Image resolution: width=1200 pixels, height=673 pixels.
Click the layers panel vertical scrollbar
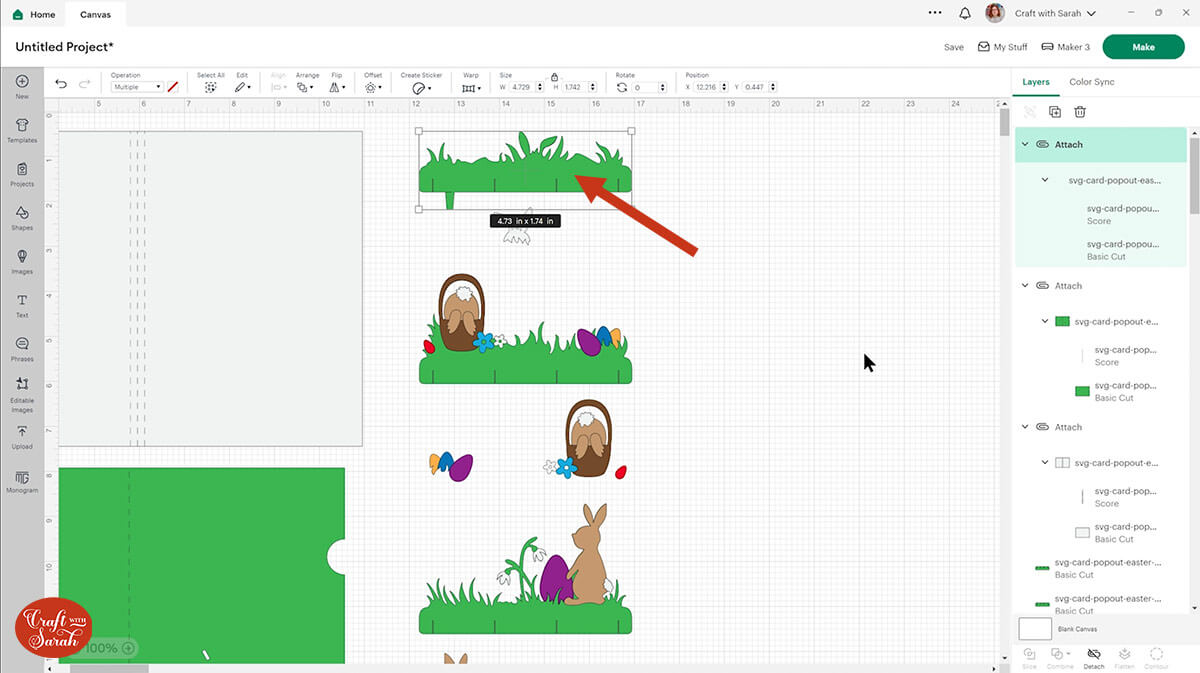1192,175
